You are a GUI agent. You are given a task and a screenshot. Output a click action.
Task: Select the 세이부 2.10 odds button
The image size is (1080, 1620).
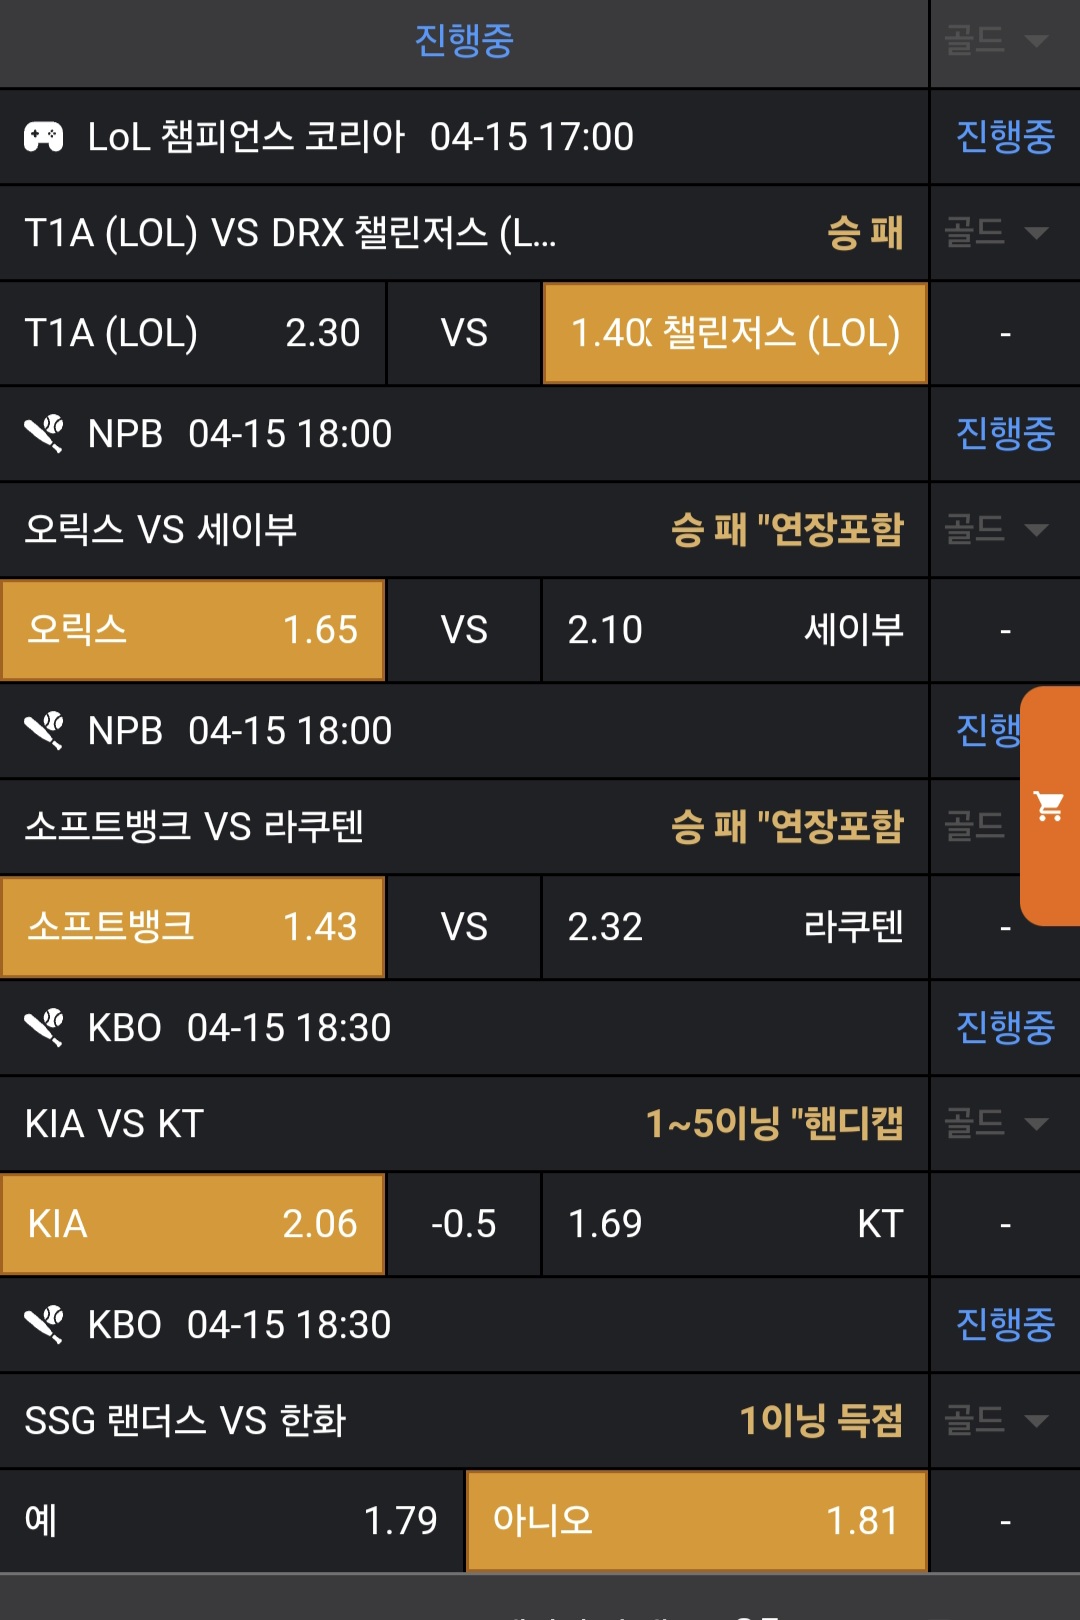coord(735,630)
